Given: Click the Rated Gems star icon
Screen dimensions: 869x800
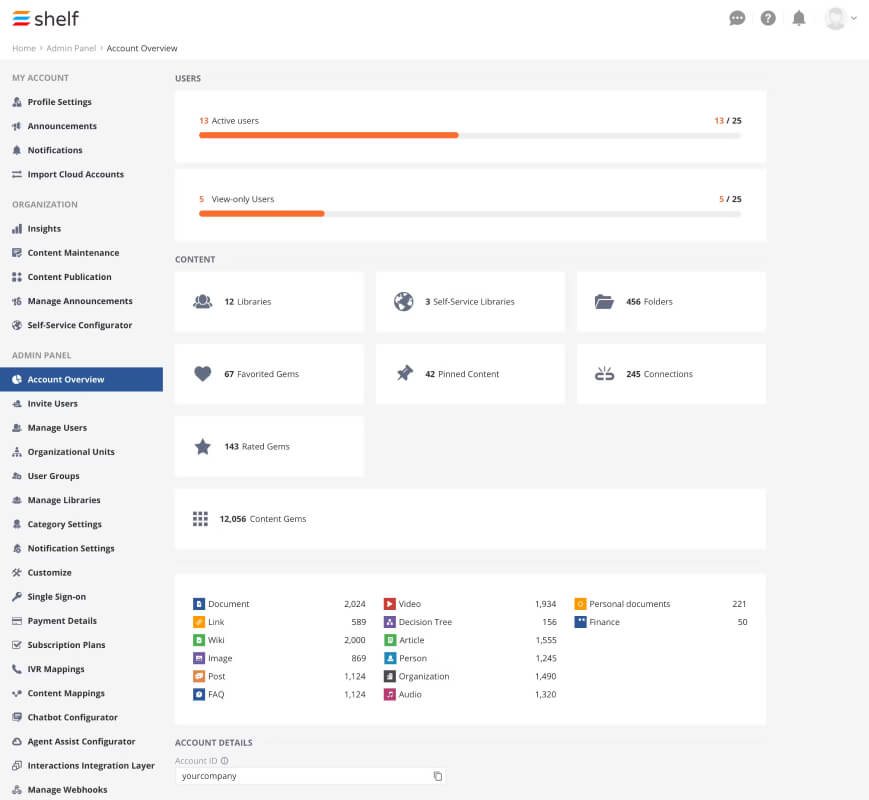Looking at the screenshot, I should [x=203, y=446].
